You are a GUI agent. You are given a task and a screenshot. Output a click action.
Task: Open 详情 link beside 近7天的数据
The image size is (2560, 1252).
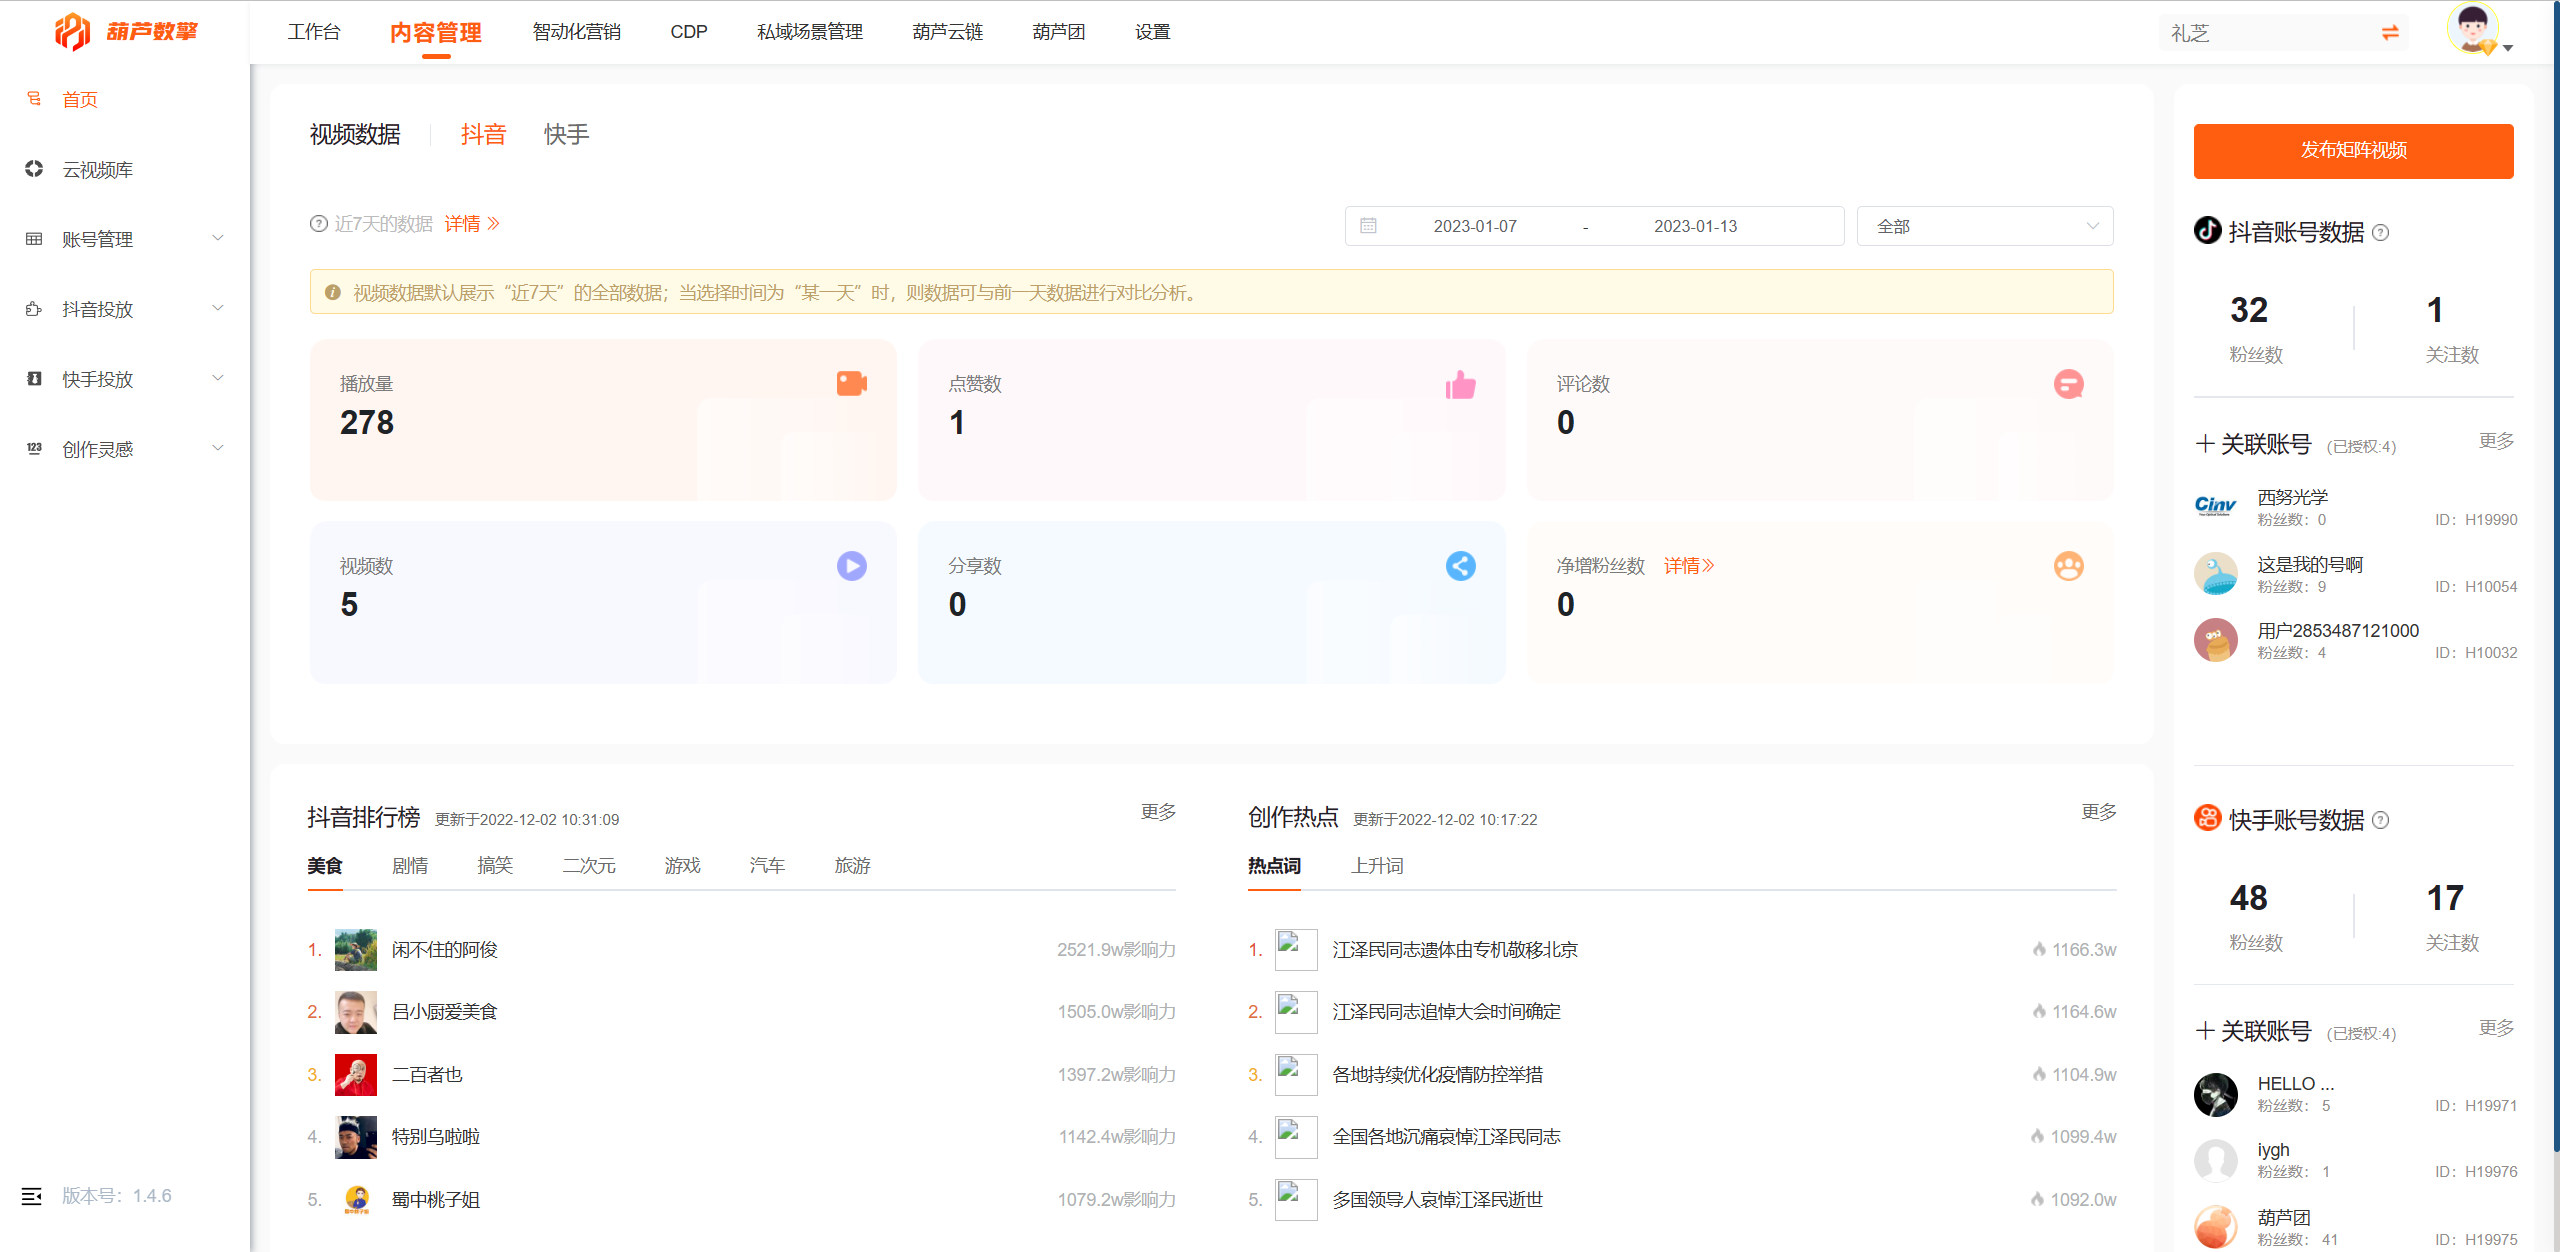(x=472, y=224)
